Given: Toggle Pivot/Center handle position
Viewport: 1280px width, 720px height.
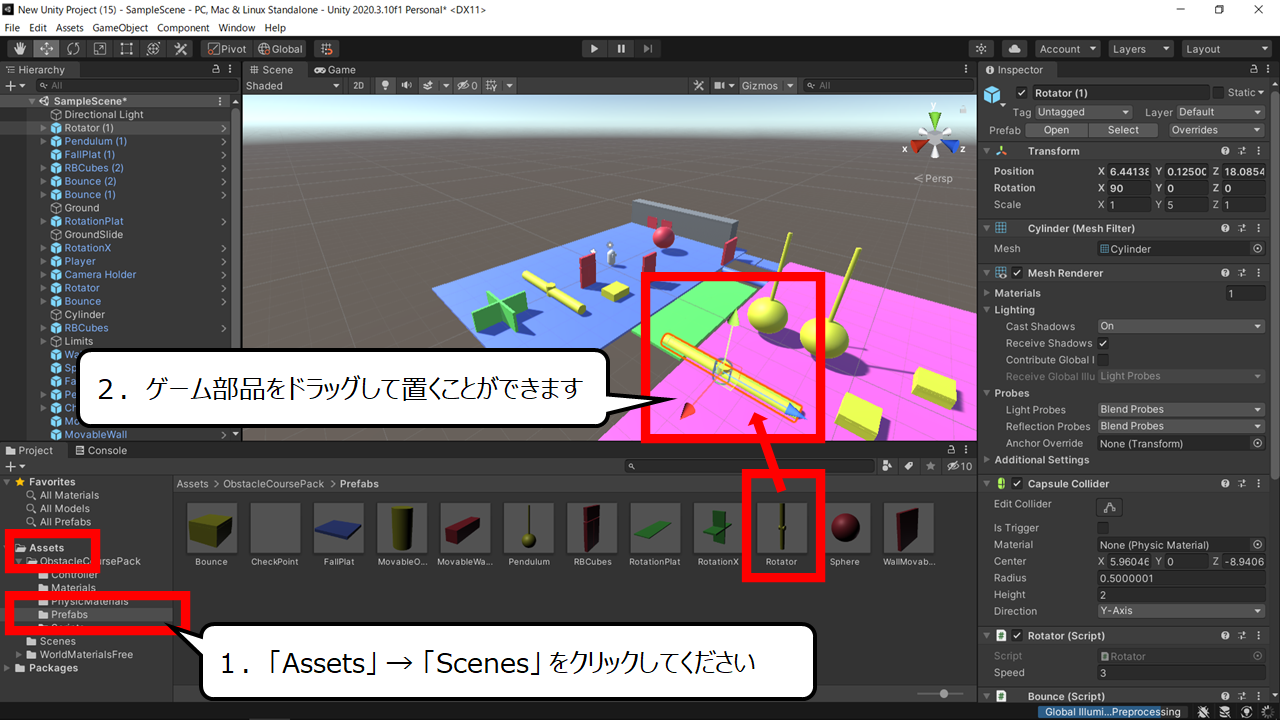Looking at the screenshot, I should coord(226,48).
